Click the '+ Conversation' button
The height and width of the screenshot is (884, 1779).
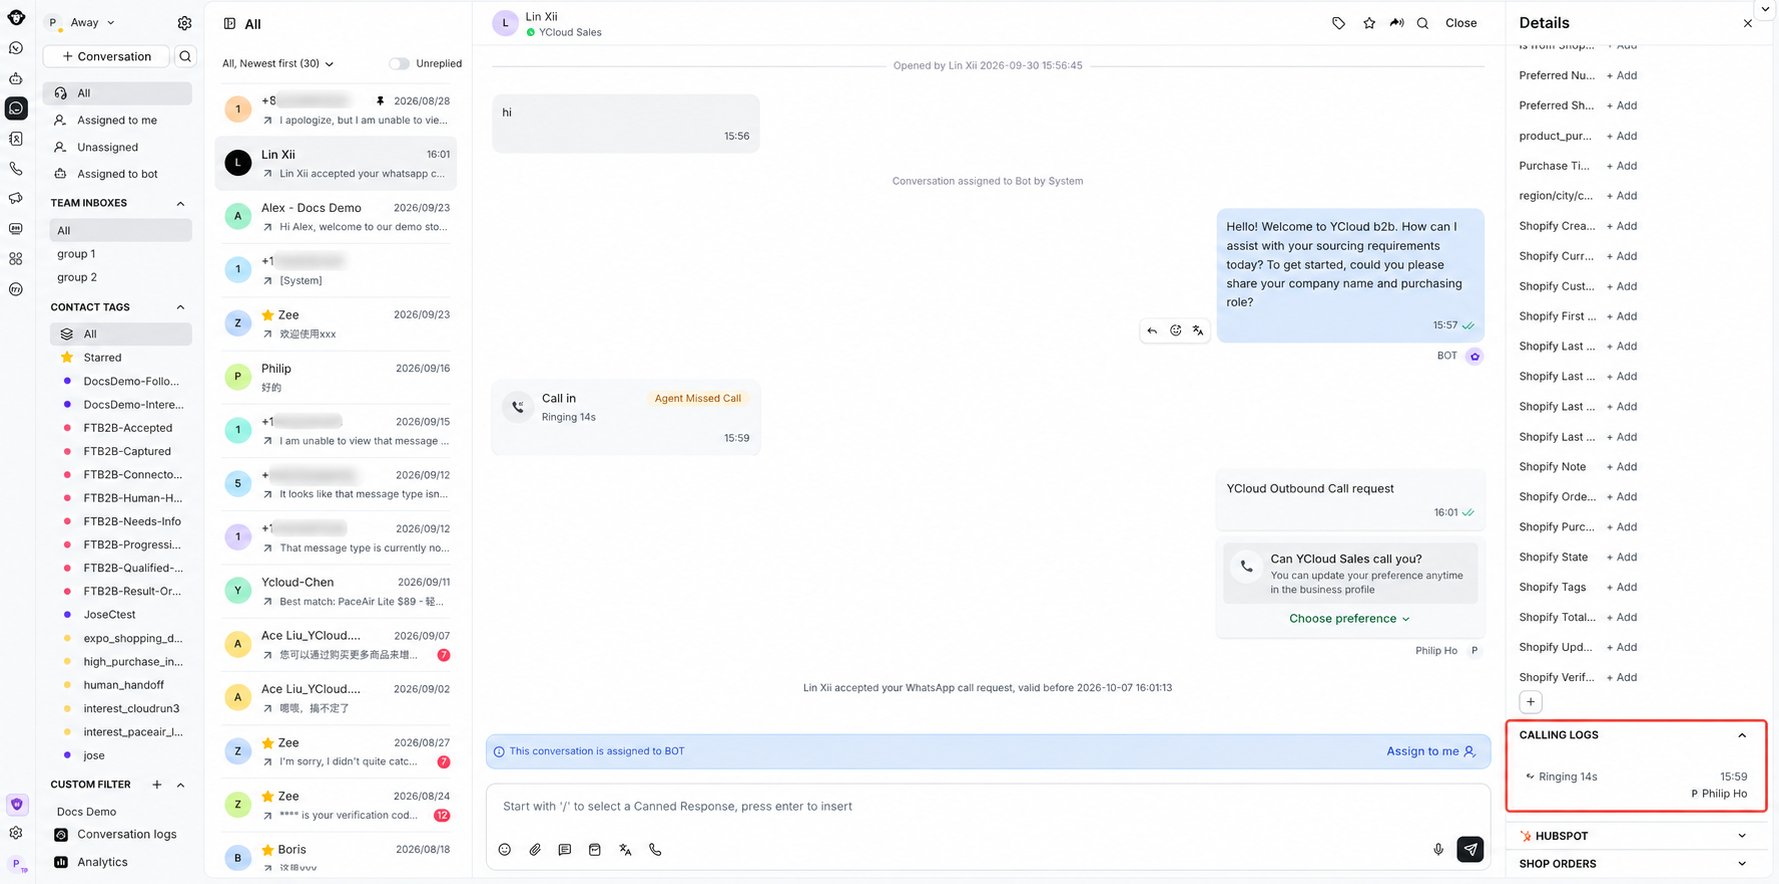[106, 57]
